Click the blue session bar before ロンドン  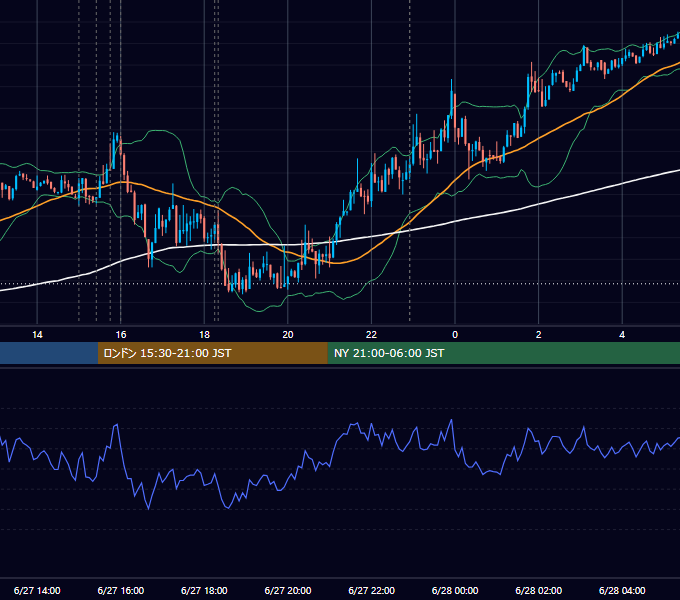pos(49,353)
